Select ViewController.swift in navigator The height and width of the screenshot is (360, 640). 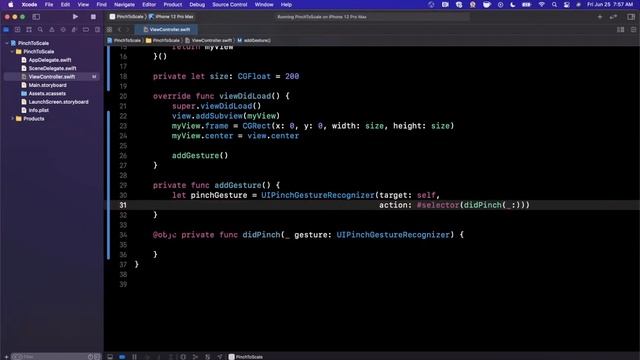click(x=51, y=77)
